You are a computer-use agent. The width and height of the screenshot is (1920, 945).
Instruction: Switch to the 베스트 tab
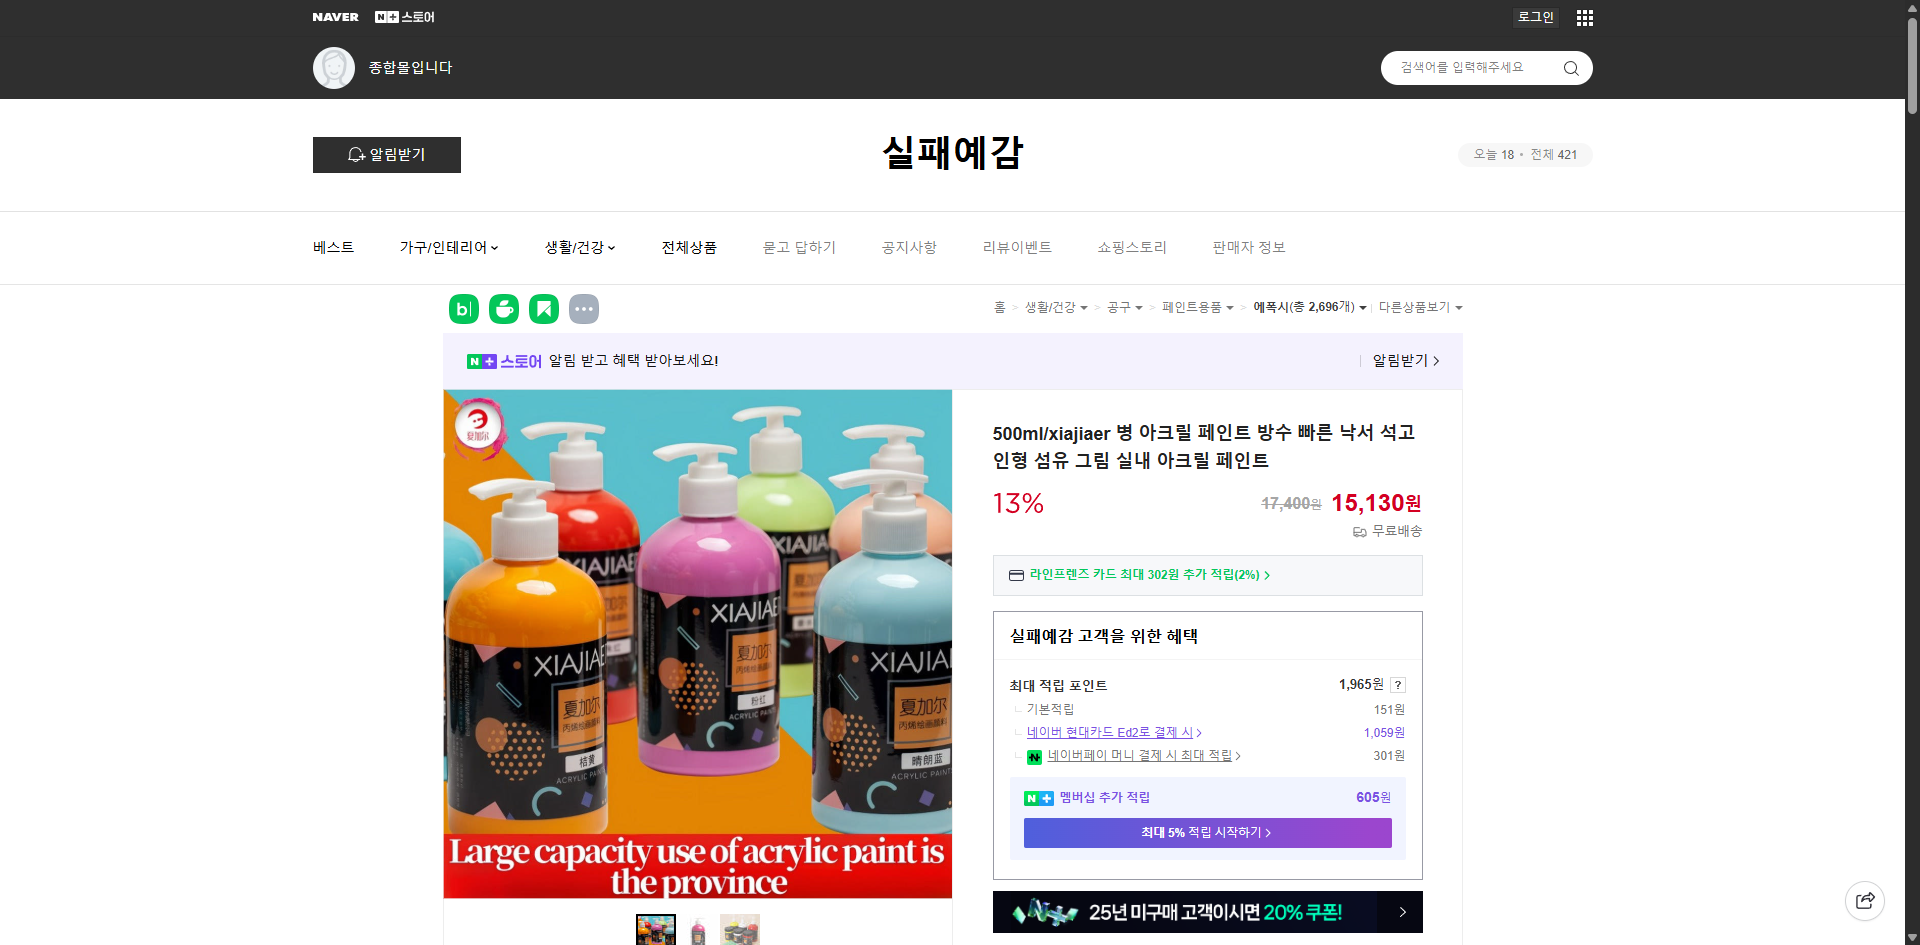tap(332, 247)
